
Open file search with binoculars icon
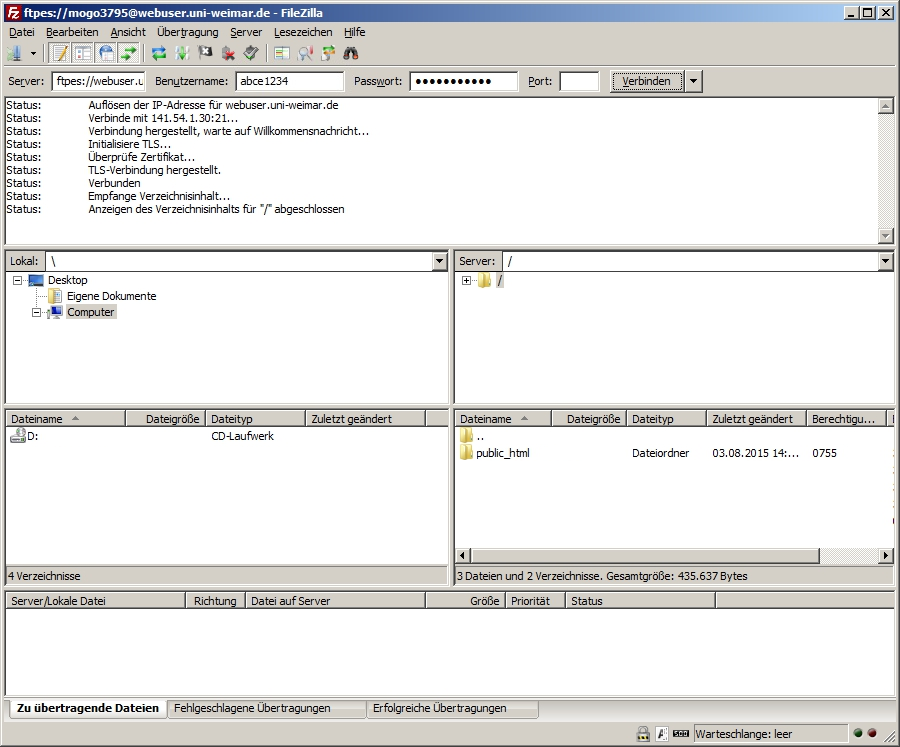[x=351, y=53]
